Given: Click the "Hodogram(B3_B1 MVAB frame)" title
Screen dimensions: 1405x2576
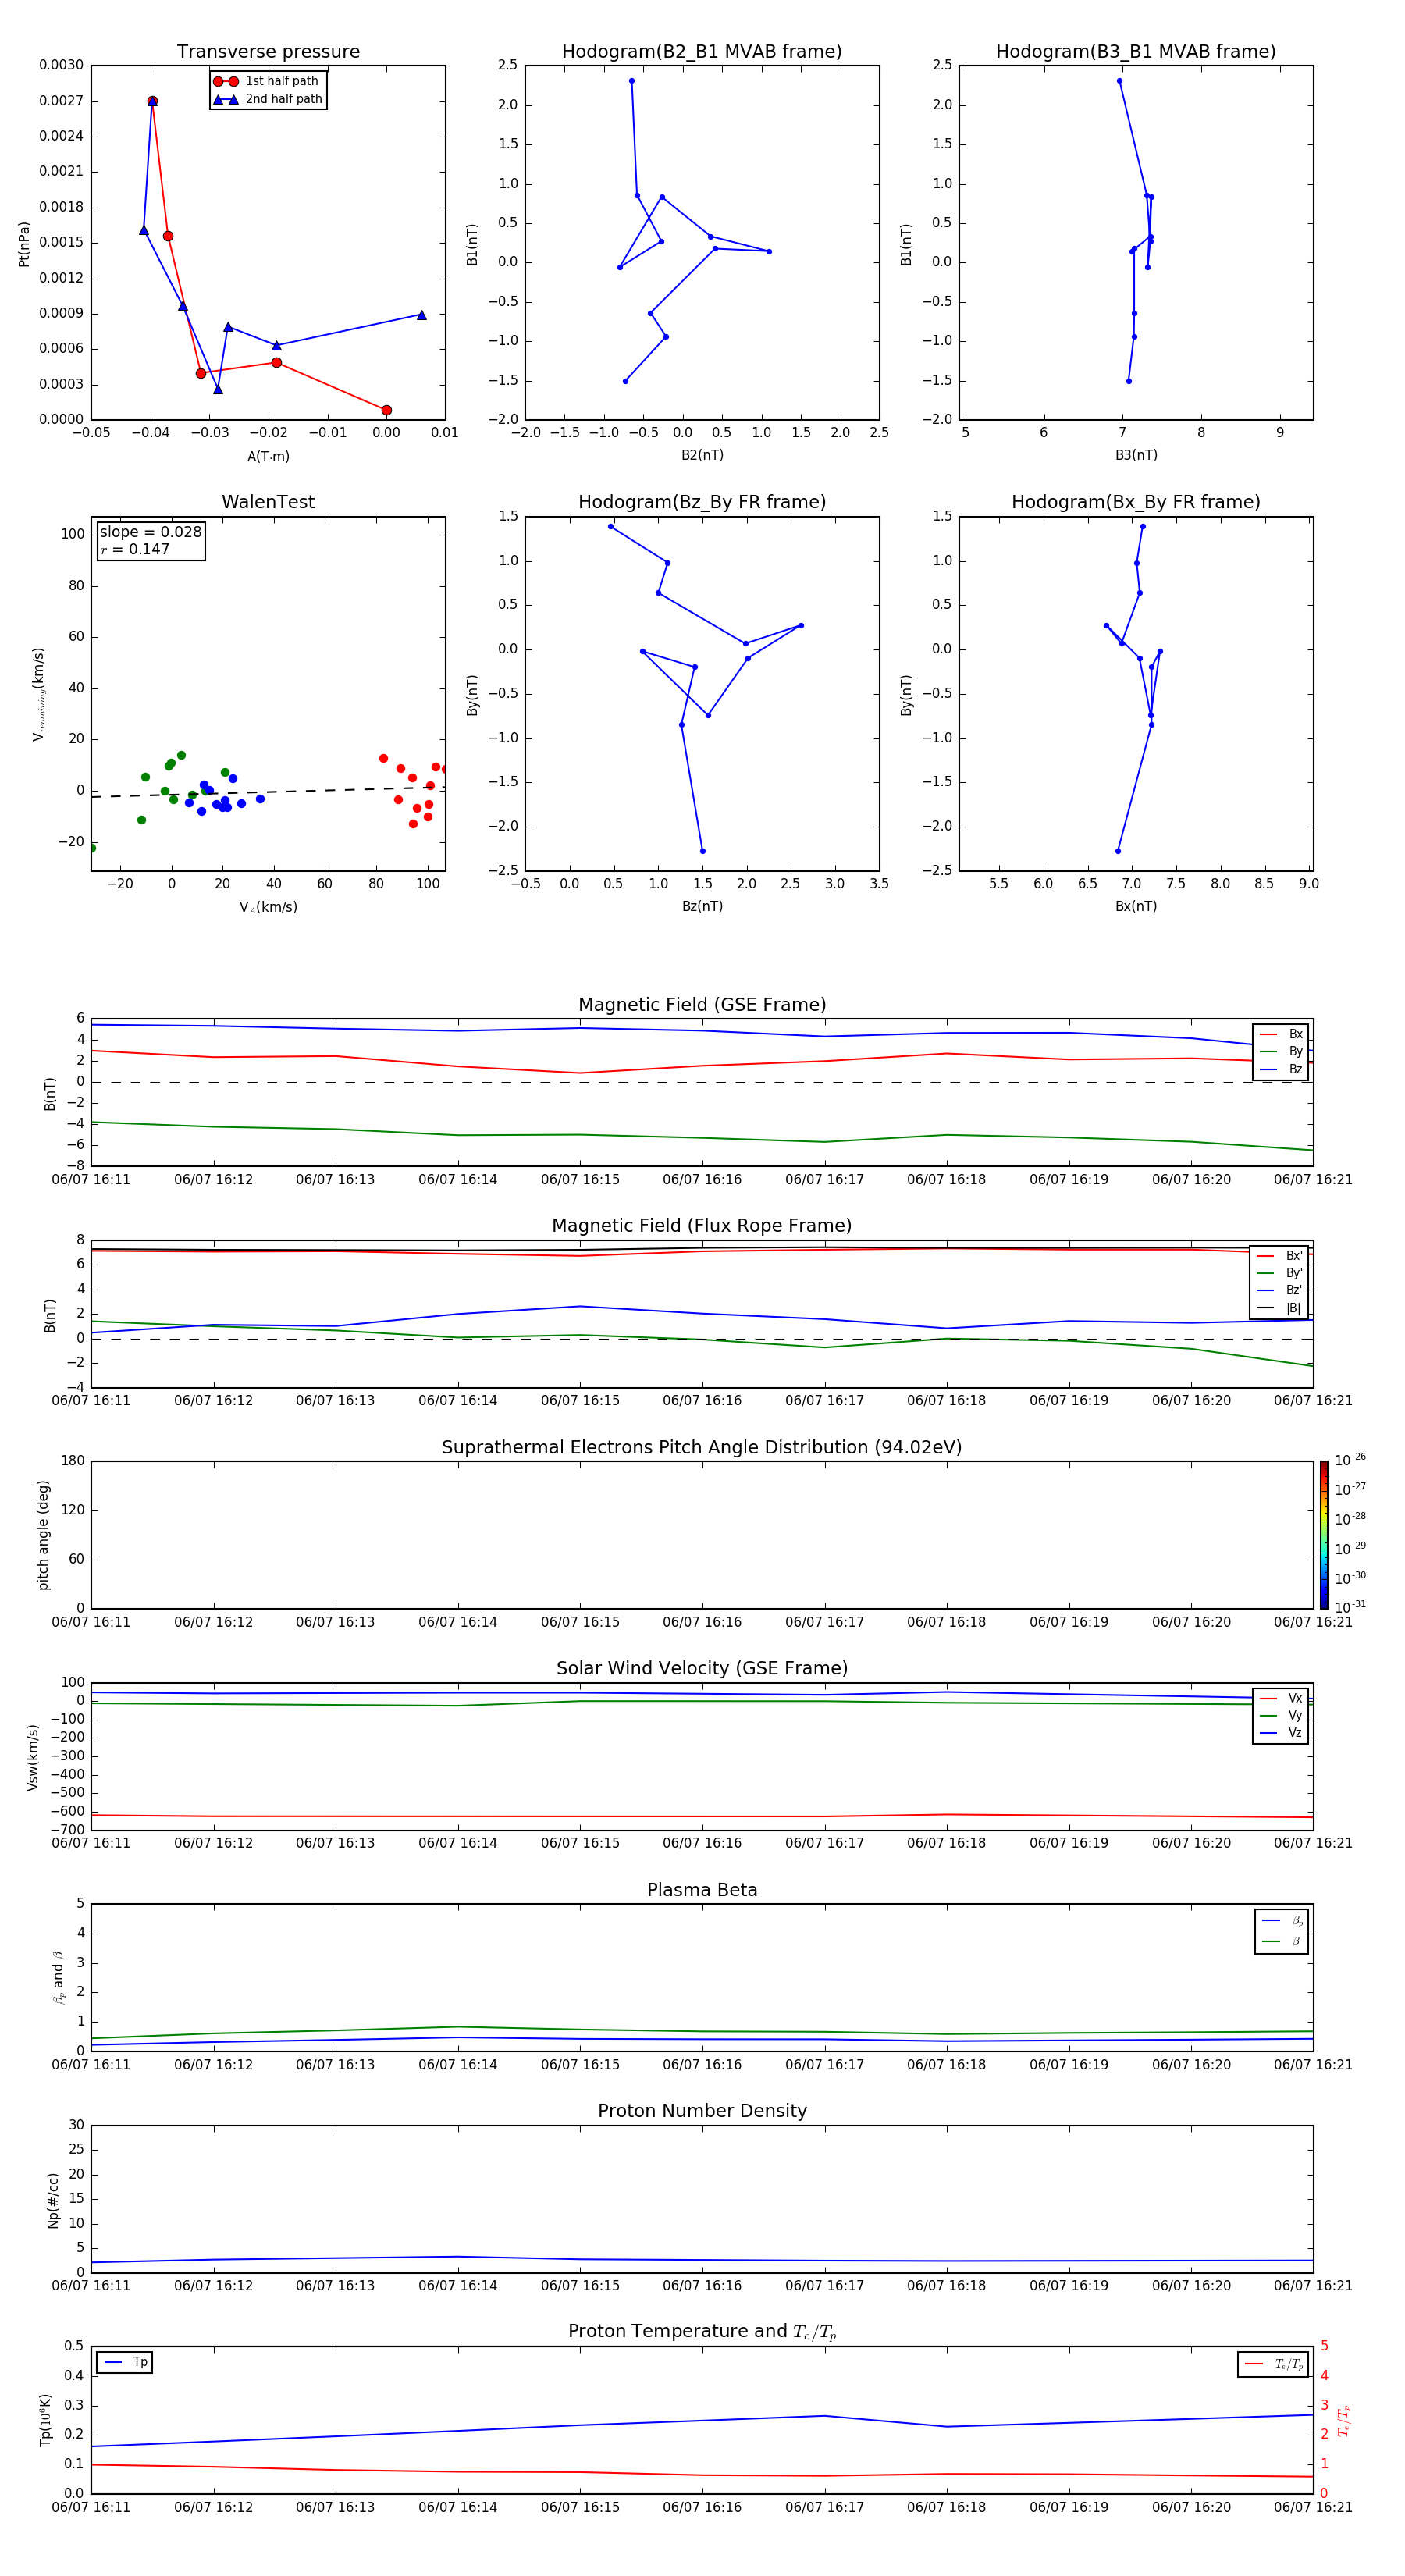Looking at the screenshot, I should pos(1136,52).
